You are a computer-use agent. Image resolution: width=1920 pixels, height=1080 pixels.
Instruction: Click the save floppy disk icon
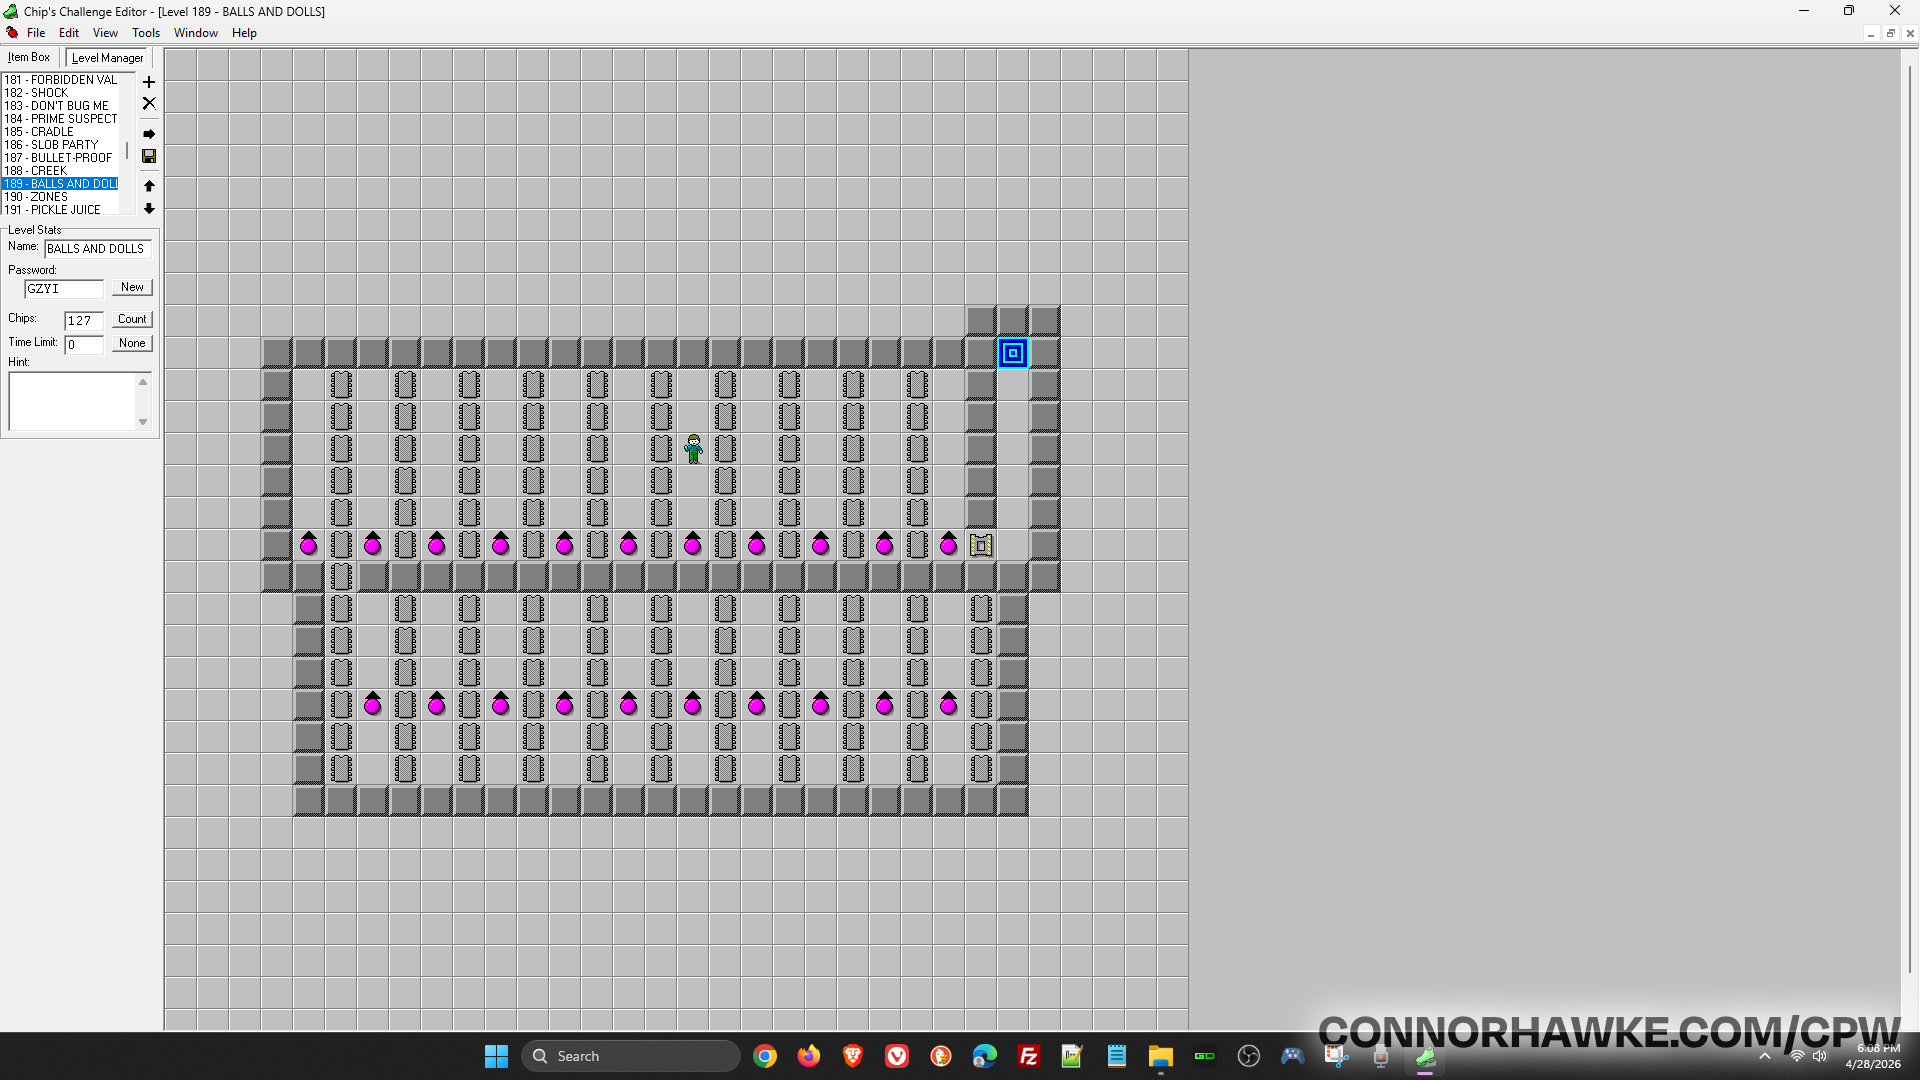149,156
